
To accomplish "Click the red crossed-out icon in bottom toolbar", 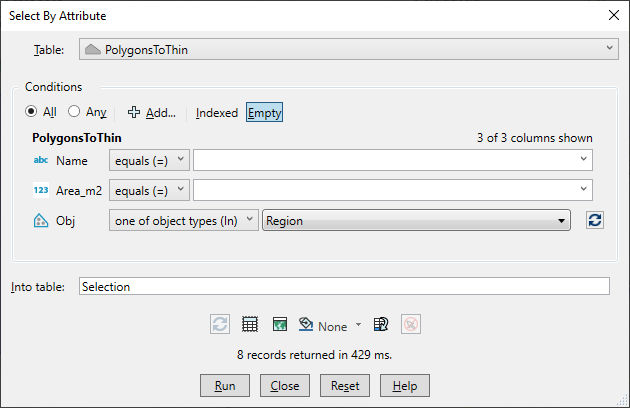I will tap(410, 325).
